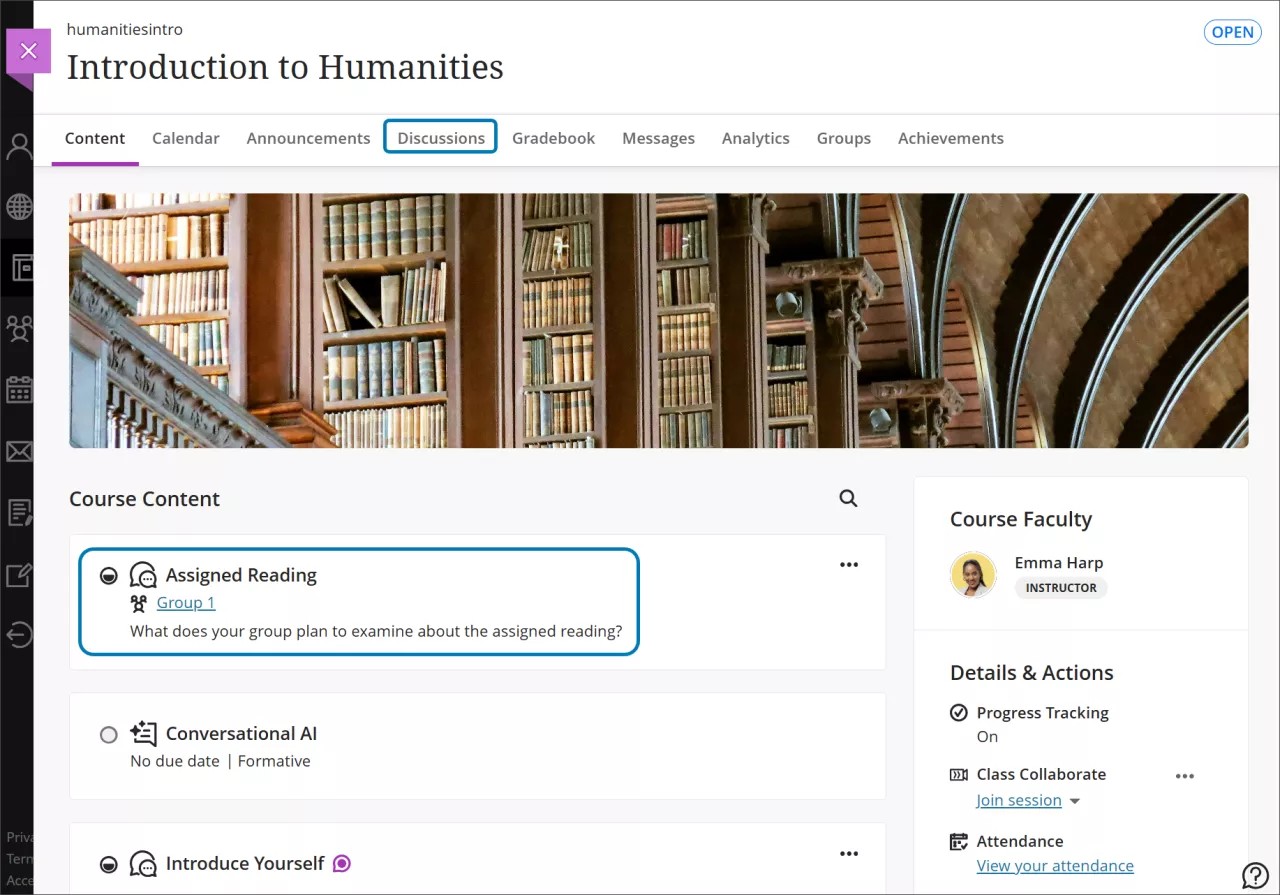The height and width of the screenshot is (895, 1280).
Task: Open options menu for Assigned Reading
Action: coord(848,564)
